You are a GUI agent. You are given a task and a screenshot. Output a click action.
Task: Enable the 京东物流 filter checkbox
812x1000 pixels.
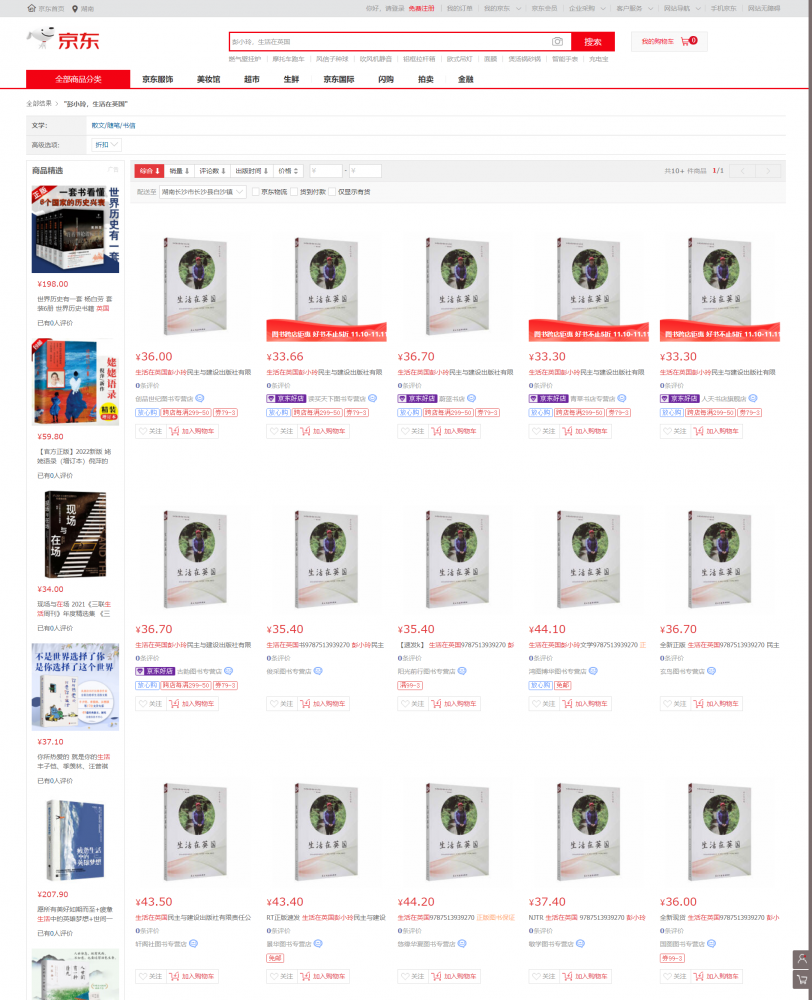(x=255, y=192)
